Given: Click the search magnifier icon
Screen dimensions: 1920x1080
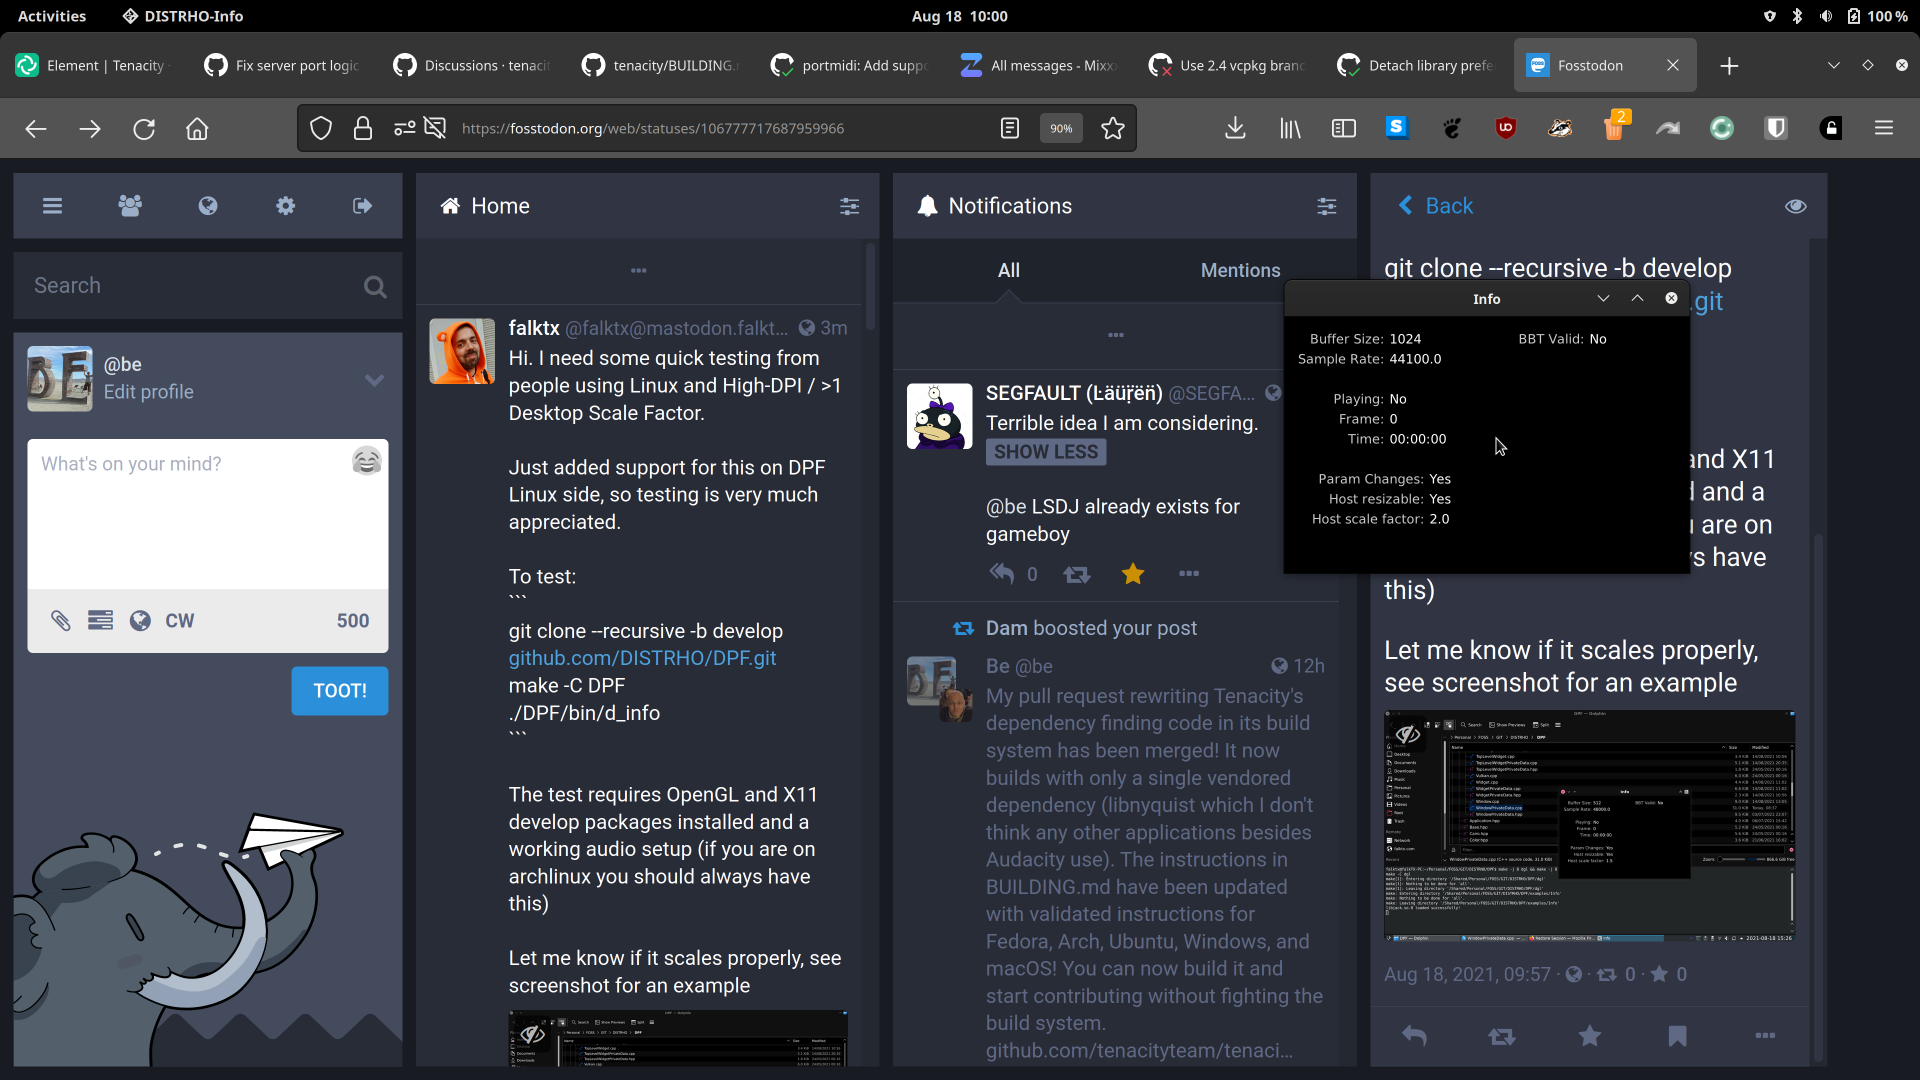Looking at the screenshot, I should [x=375, y=287].
